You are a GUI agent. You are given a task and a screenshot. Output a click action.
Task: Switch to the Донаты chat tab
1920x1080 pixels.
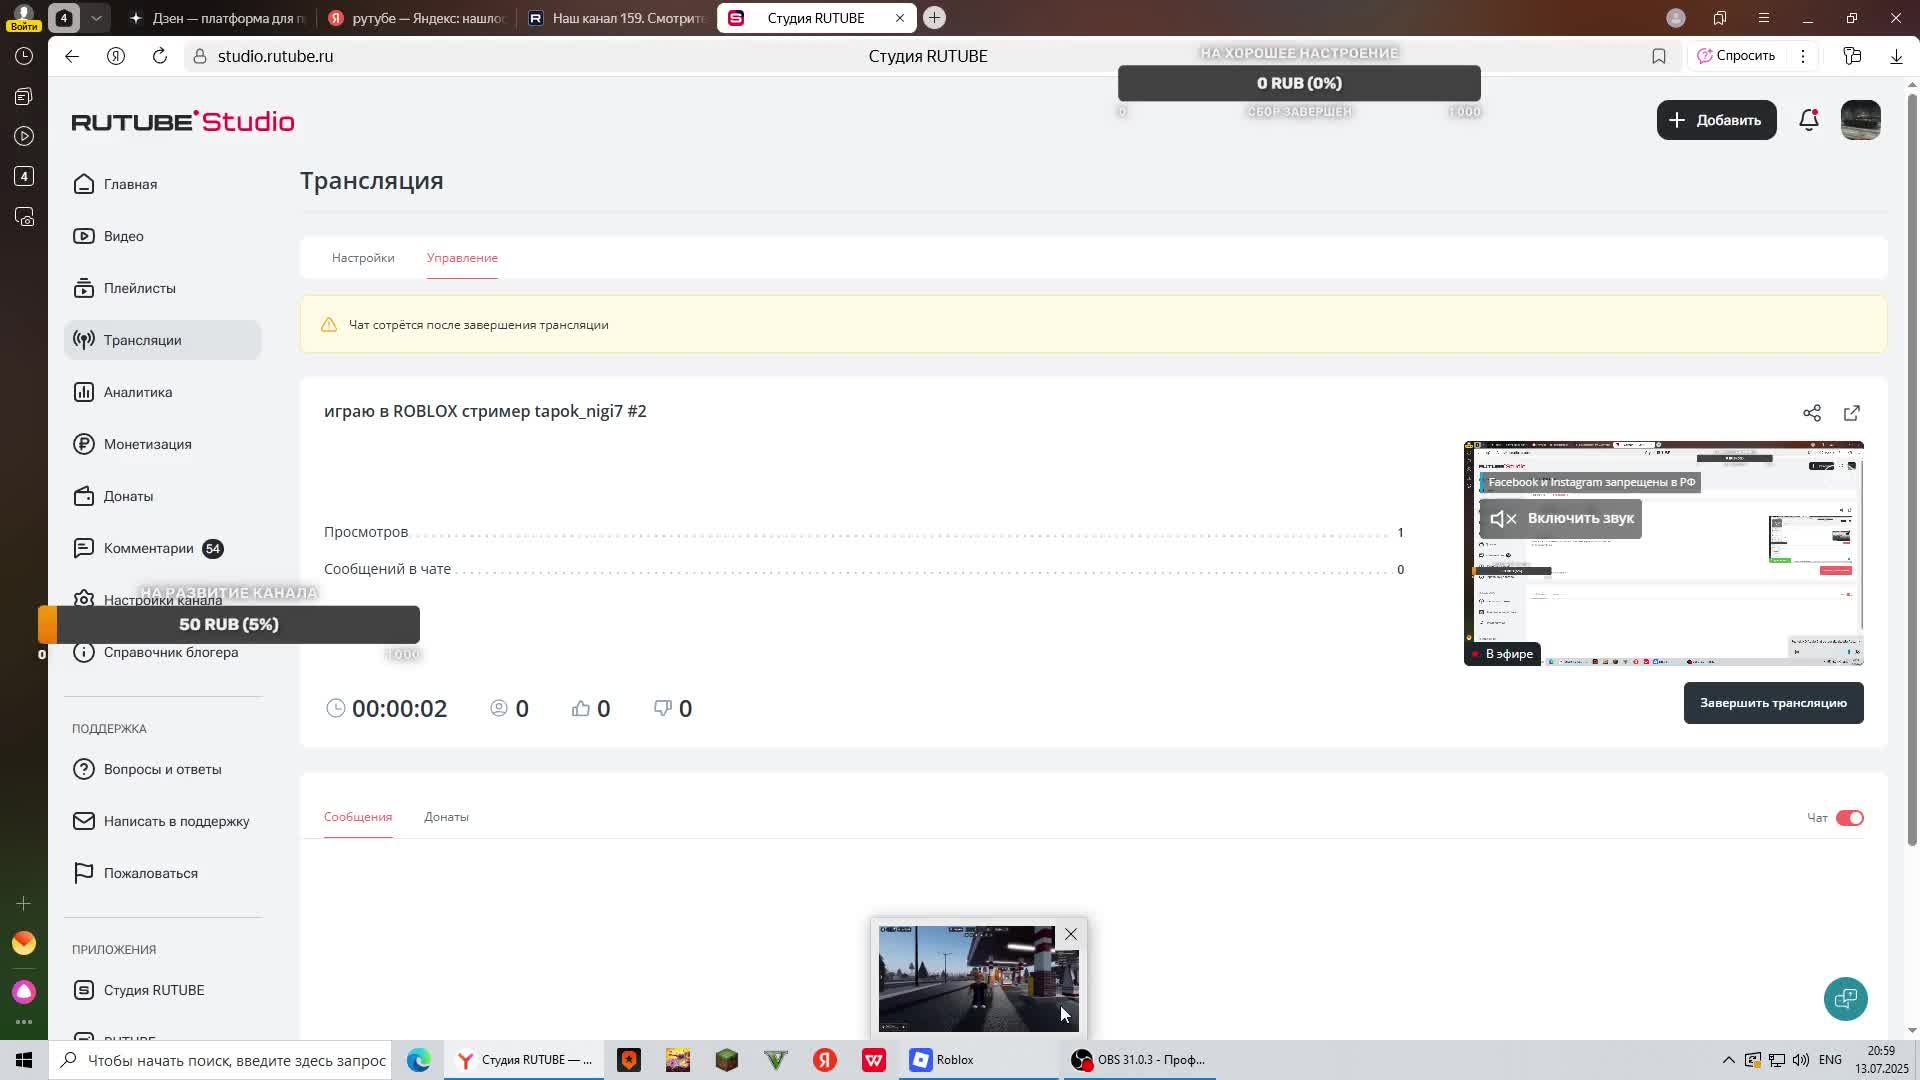click(x=446, y=817)
